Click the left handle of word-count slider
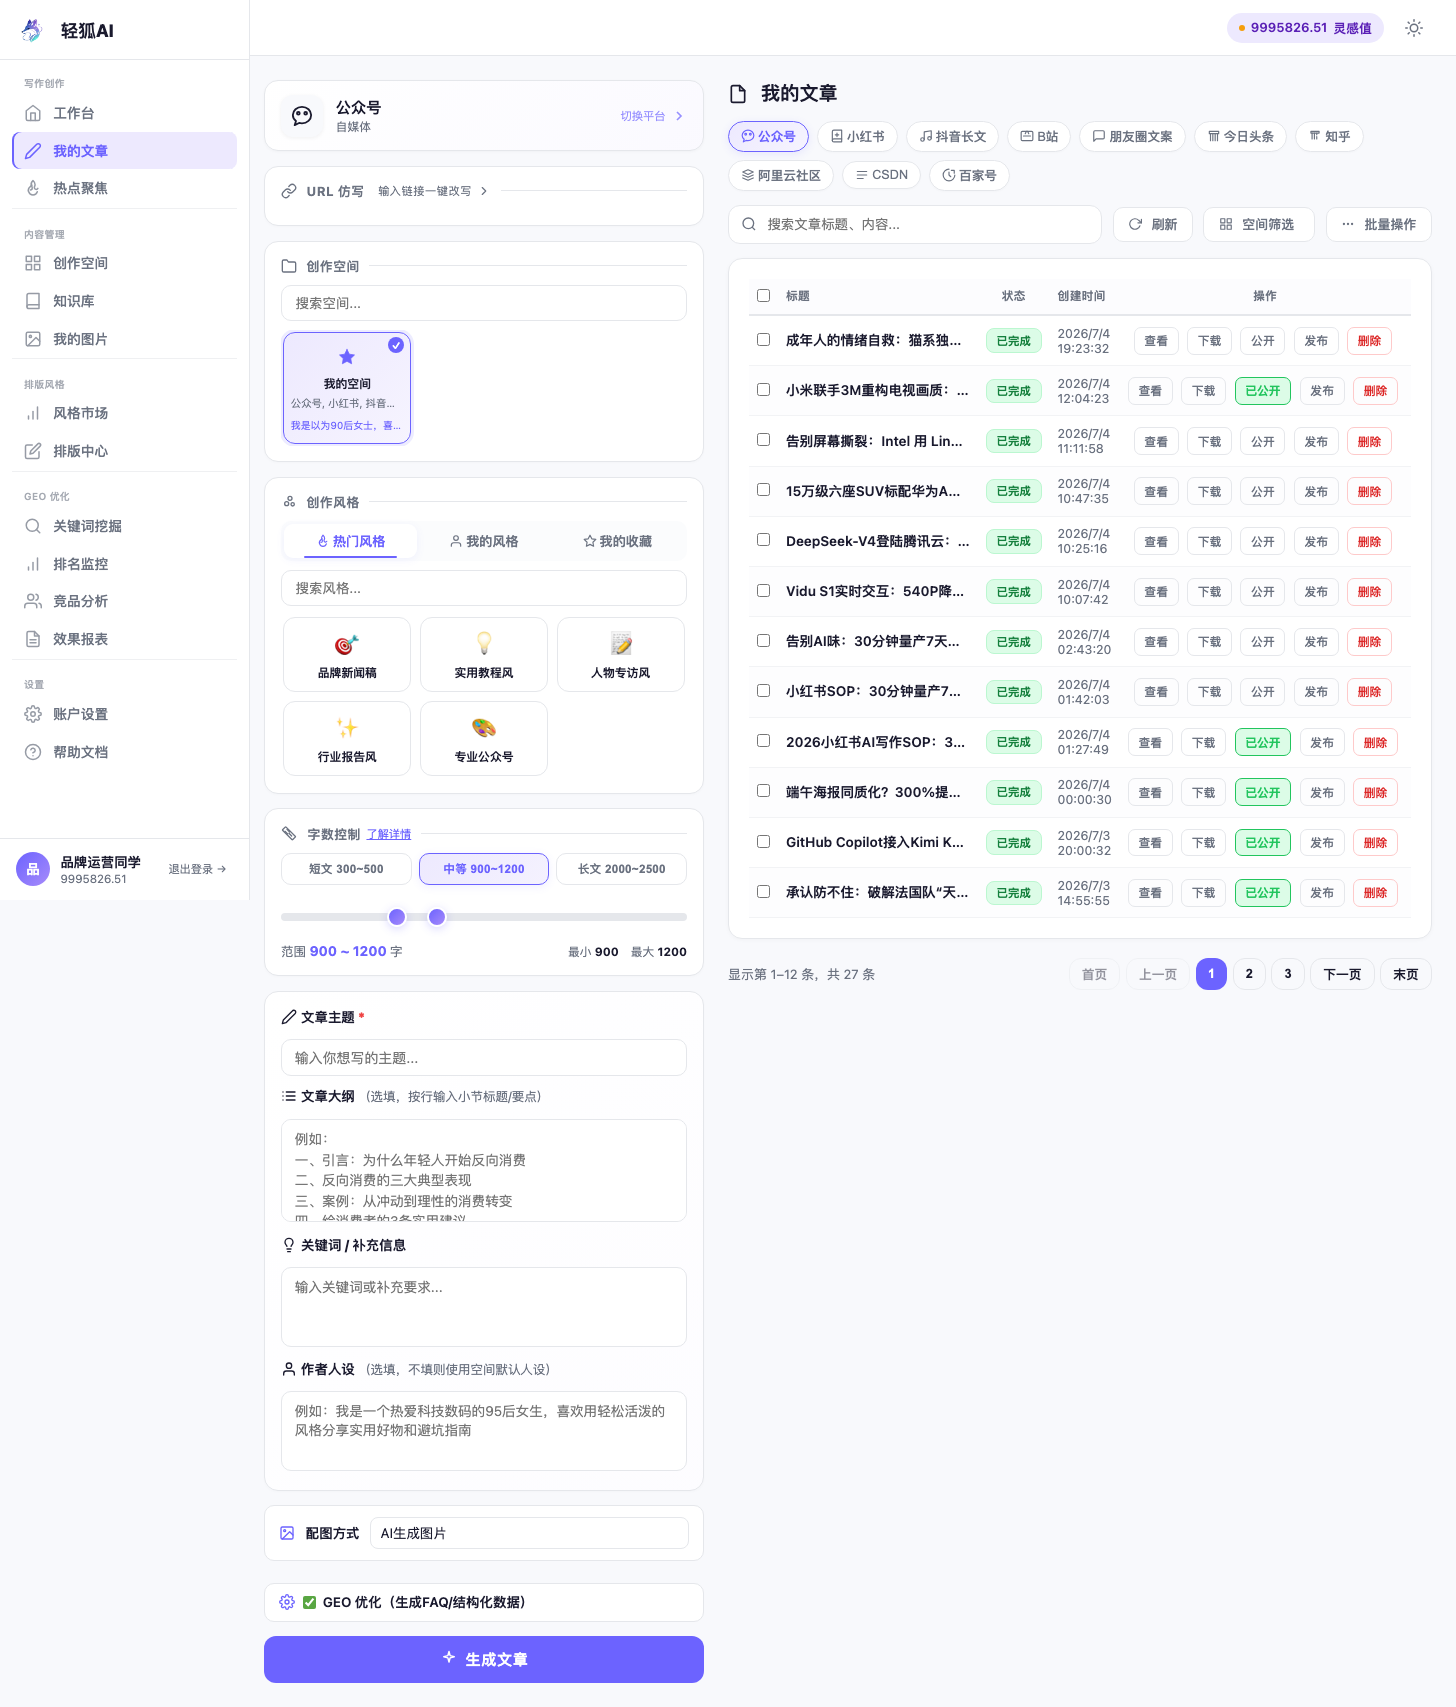Viewport: 1456px width, 1707px height. [397, 917]
